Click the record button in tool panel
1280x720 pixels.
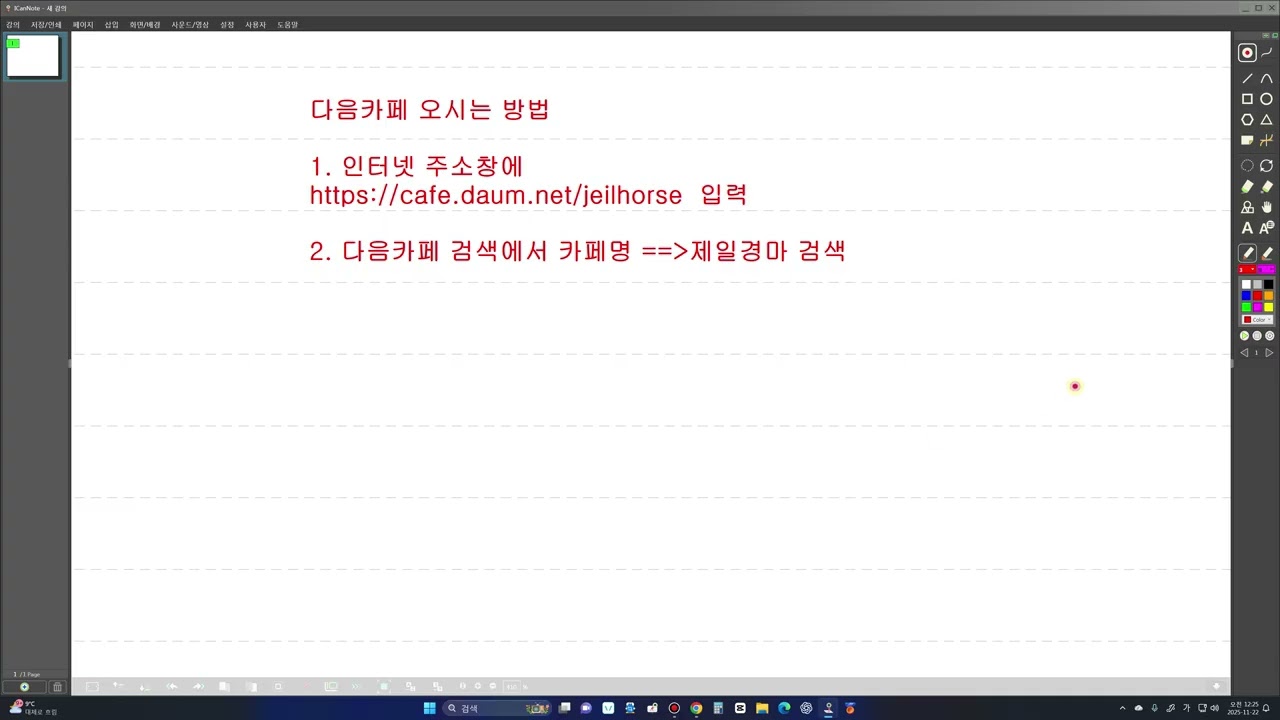click(1247, 53)
